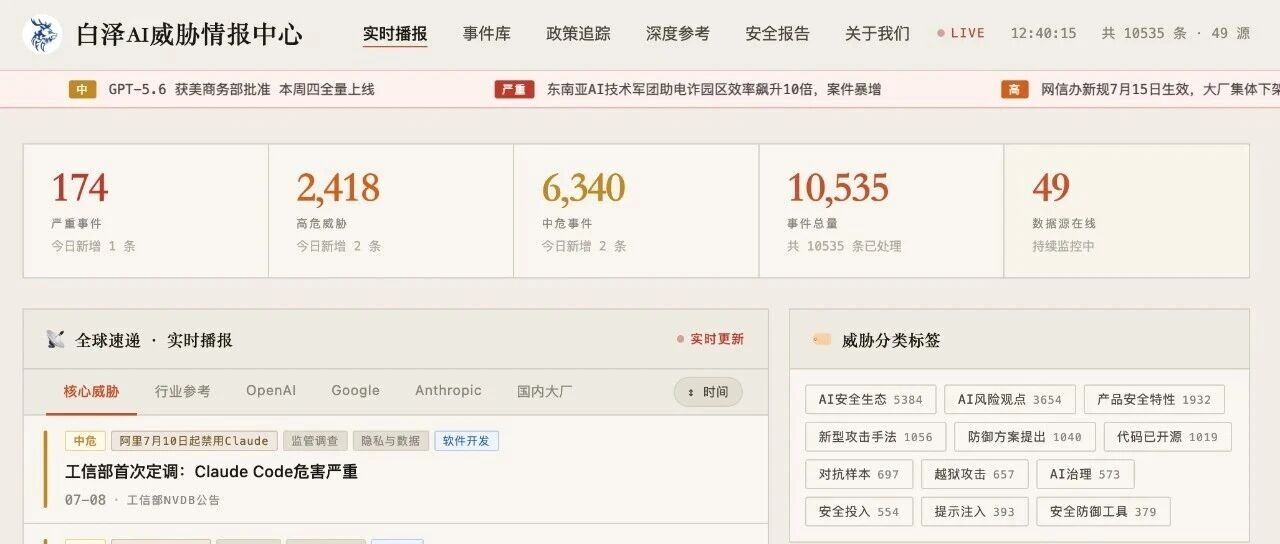Image resolution: width=1280 pixels, height=544 pixels.
Task: Open the 174 严重事件 stat card
Action: (x=146, y=211)
